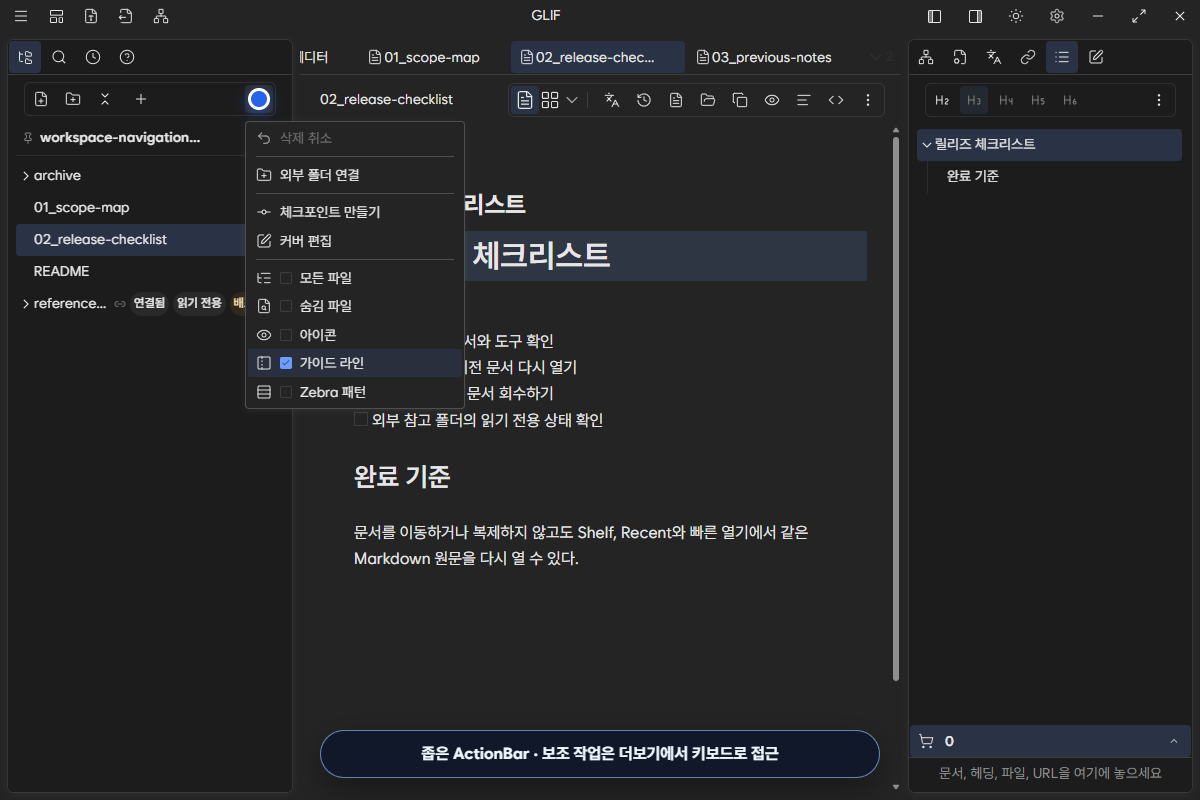Image resolution: width=1200 pixels, height=800 pixels.
Task: Switch to grid view mode icon
Action: click(x=550, y=100)
